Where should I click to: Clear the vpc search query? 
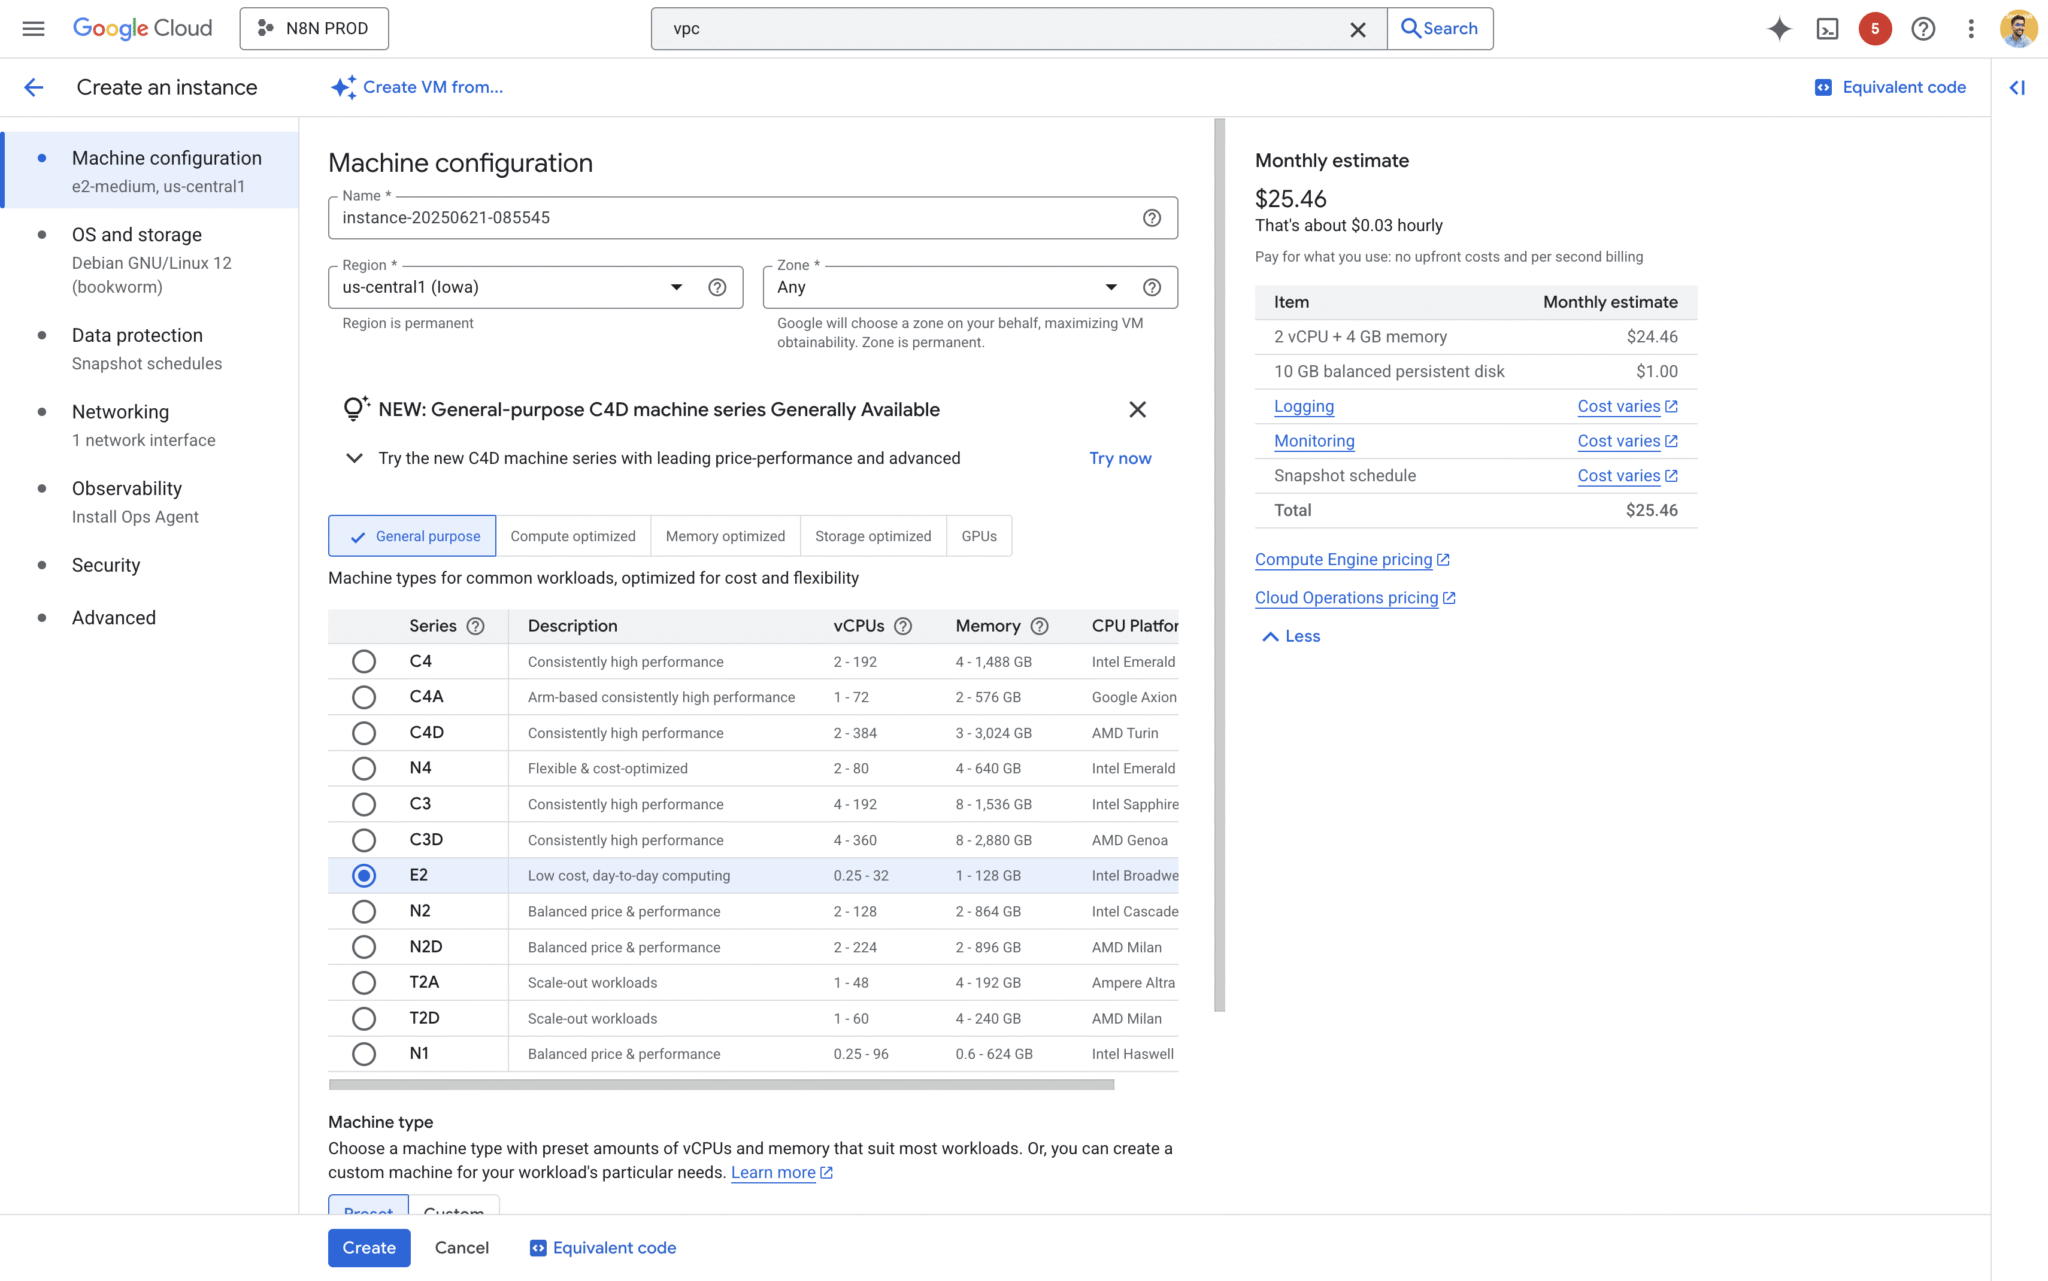pyautogui.click(x=1357, y=29)
